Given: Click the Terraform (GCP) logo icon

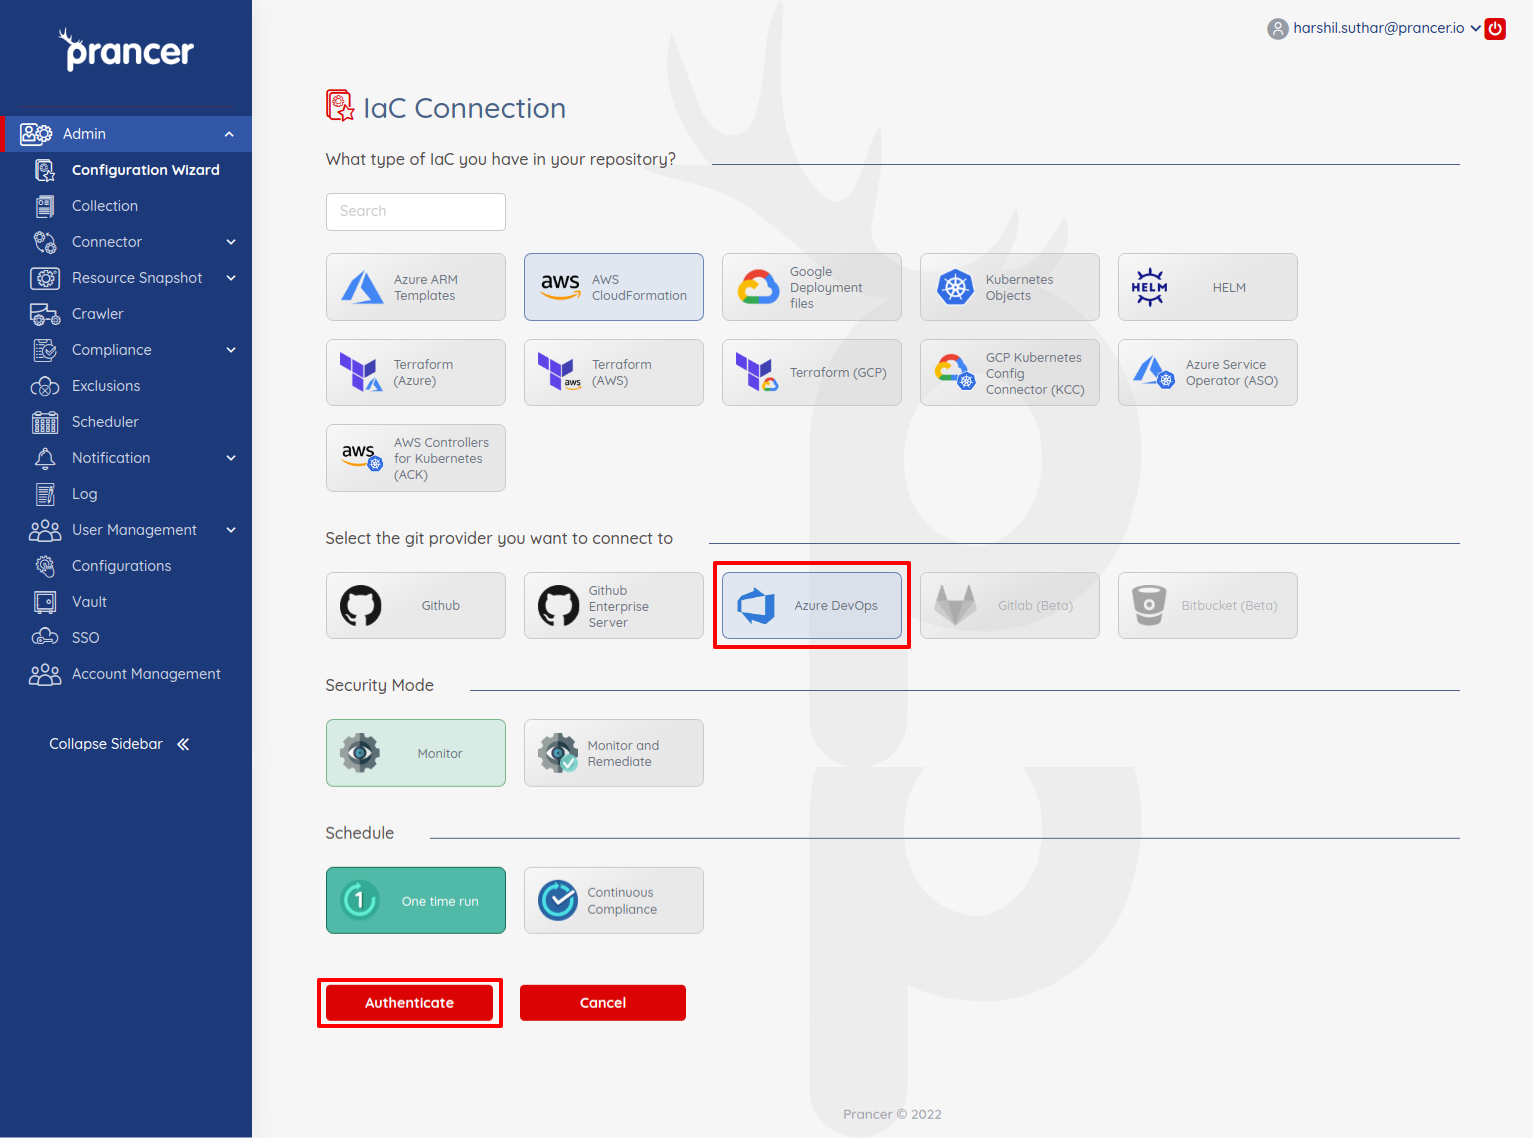Looking at the screenshot, I should tap(757, 372).
